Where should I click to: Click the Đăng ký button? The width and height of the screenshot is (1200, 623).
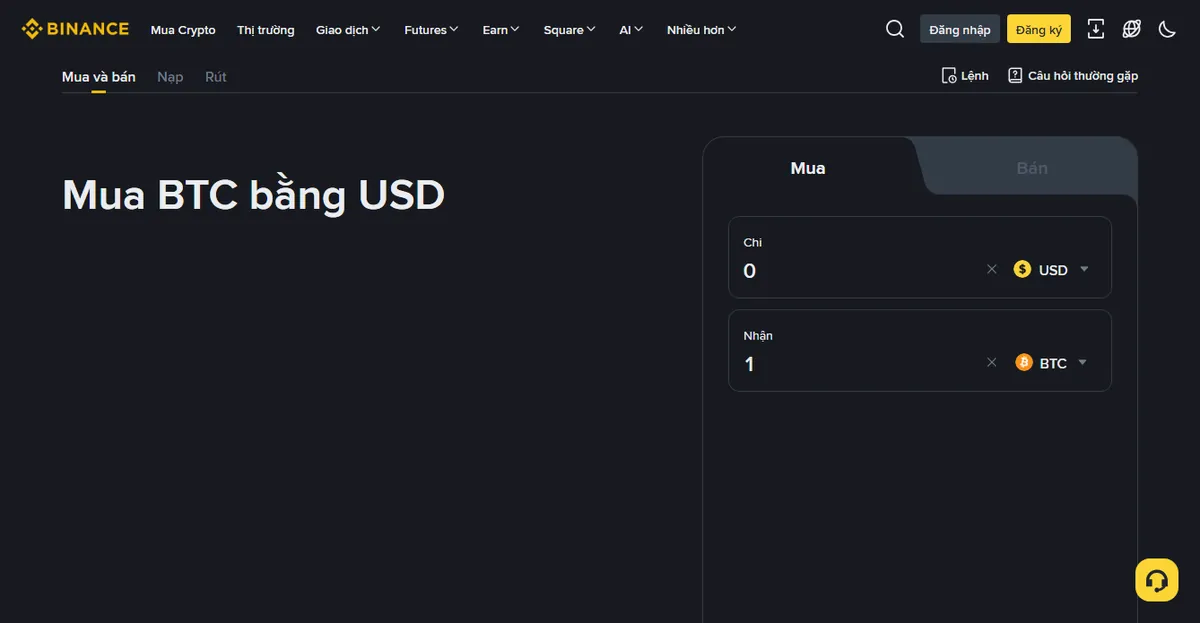[1039, 29]
